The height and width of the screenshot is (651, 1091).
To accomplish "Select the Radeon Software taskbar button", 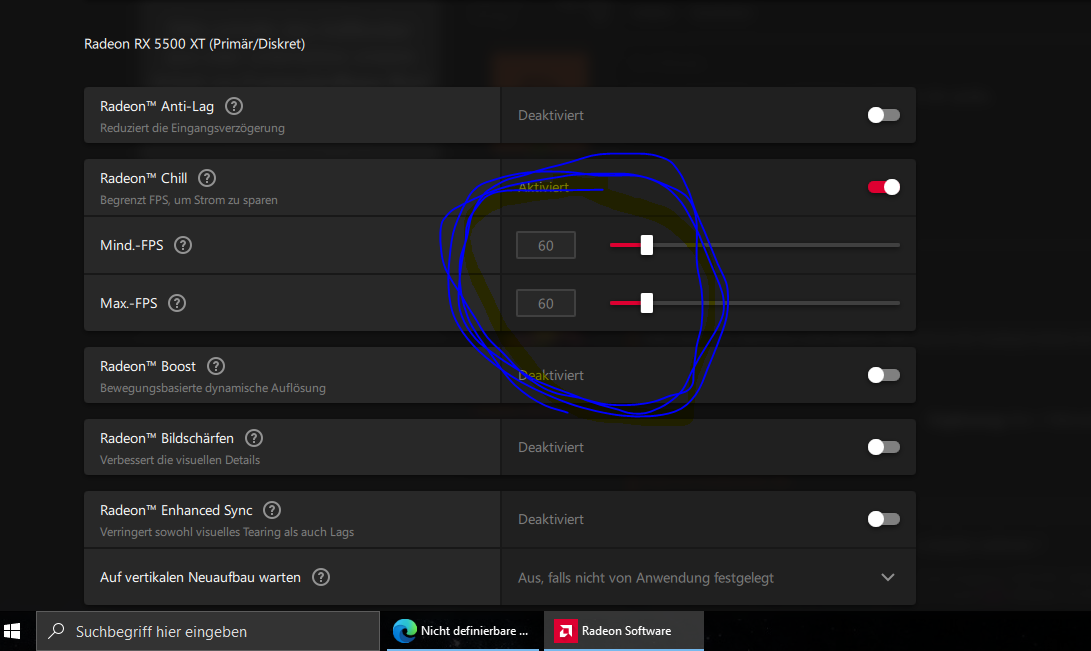I will [623, 632].
